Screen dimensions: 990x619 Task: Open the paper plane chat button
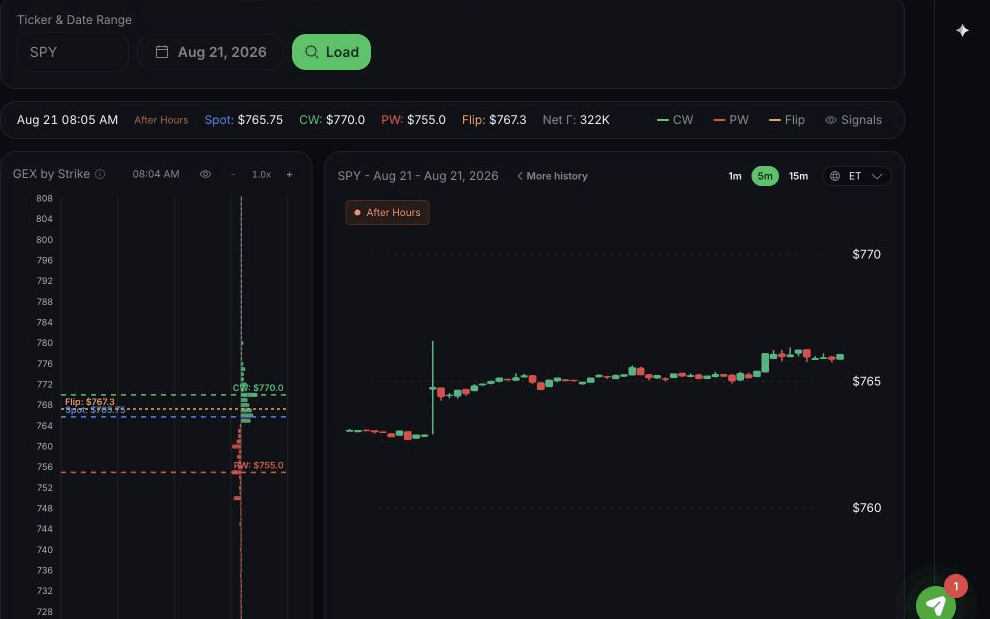tap(936, 605)
